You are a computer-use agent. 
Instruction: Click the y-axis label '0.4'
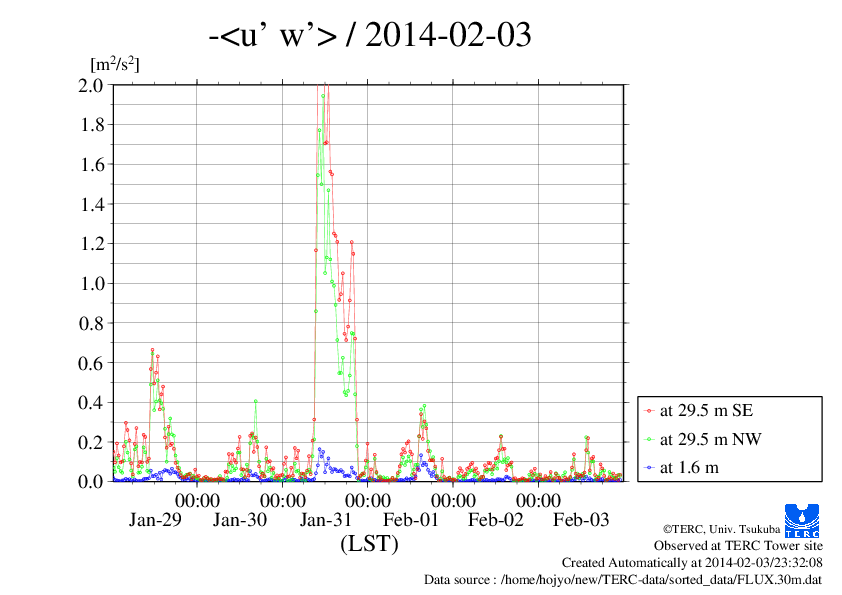coord(91,402)
